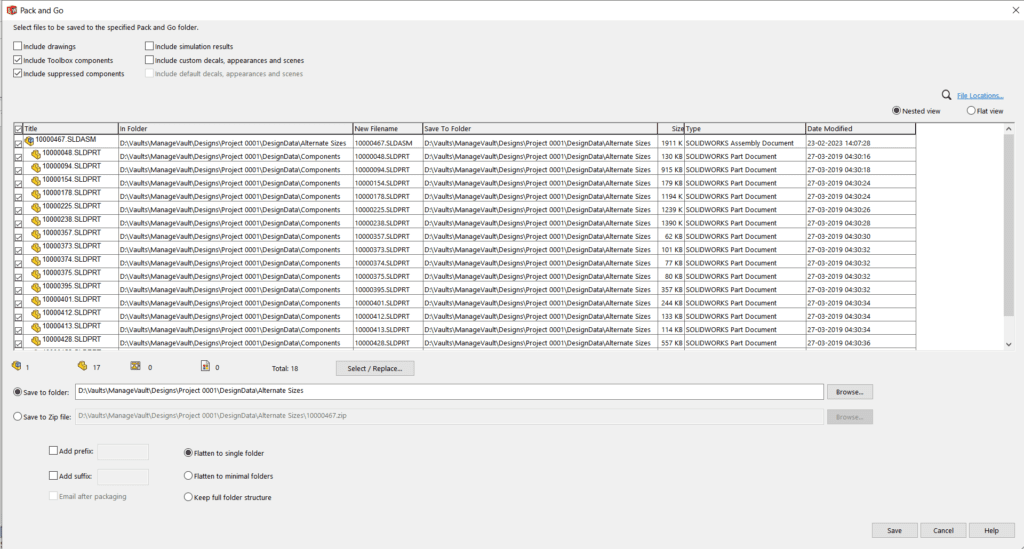This screenshot has height=549, width=1024.
Task: Click the part icon beside 10000225.SLDPRT
Action: point(36,207)
